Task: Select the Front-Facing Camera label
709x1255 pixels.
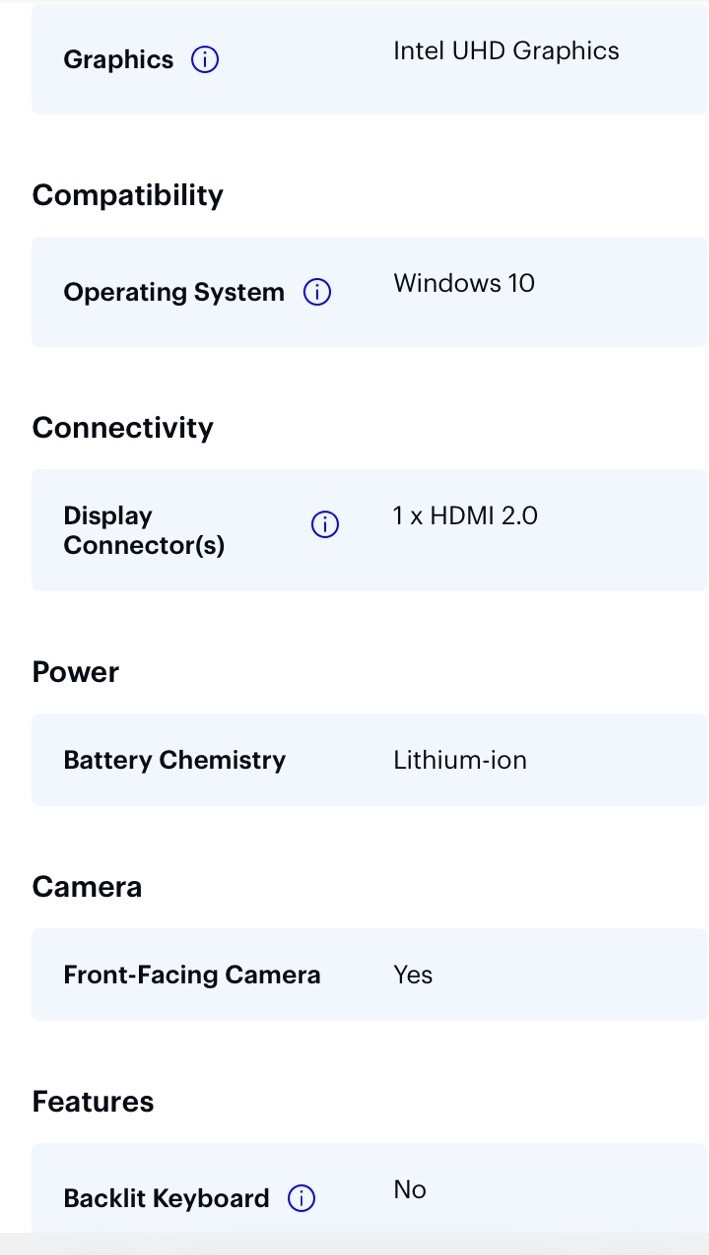Action: (192, 975)
